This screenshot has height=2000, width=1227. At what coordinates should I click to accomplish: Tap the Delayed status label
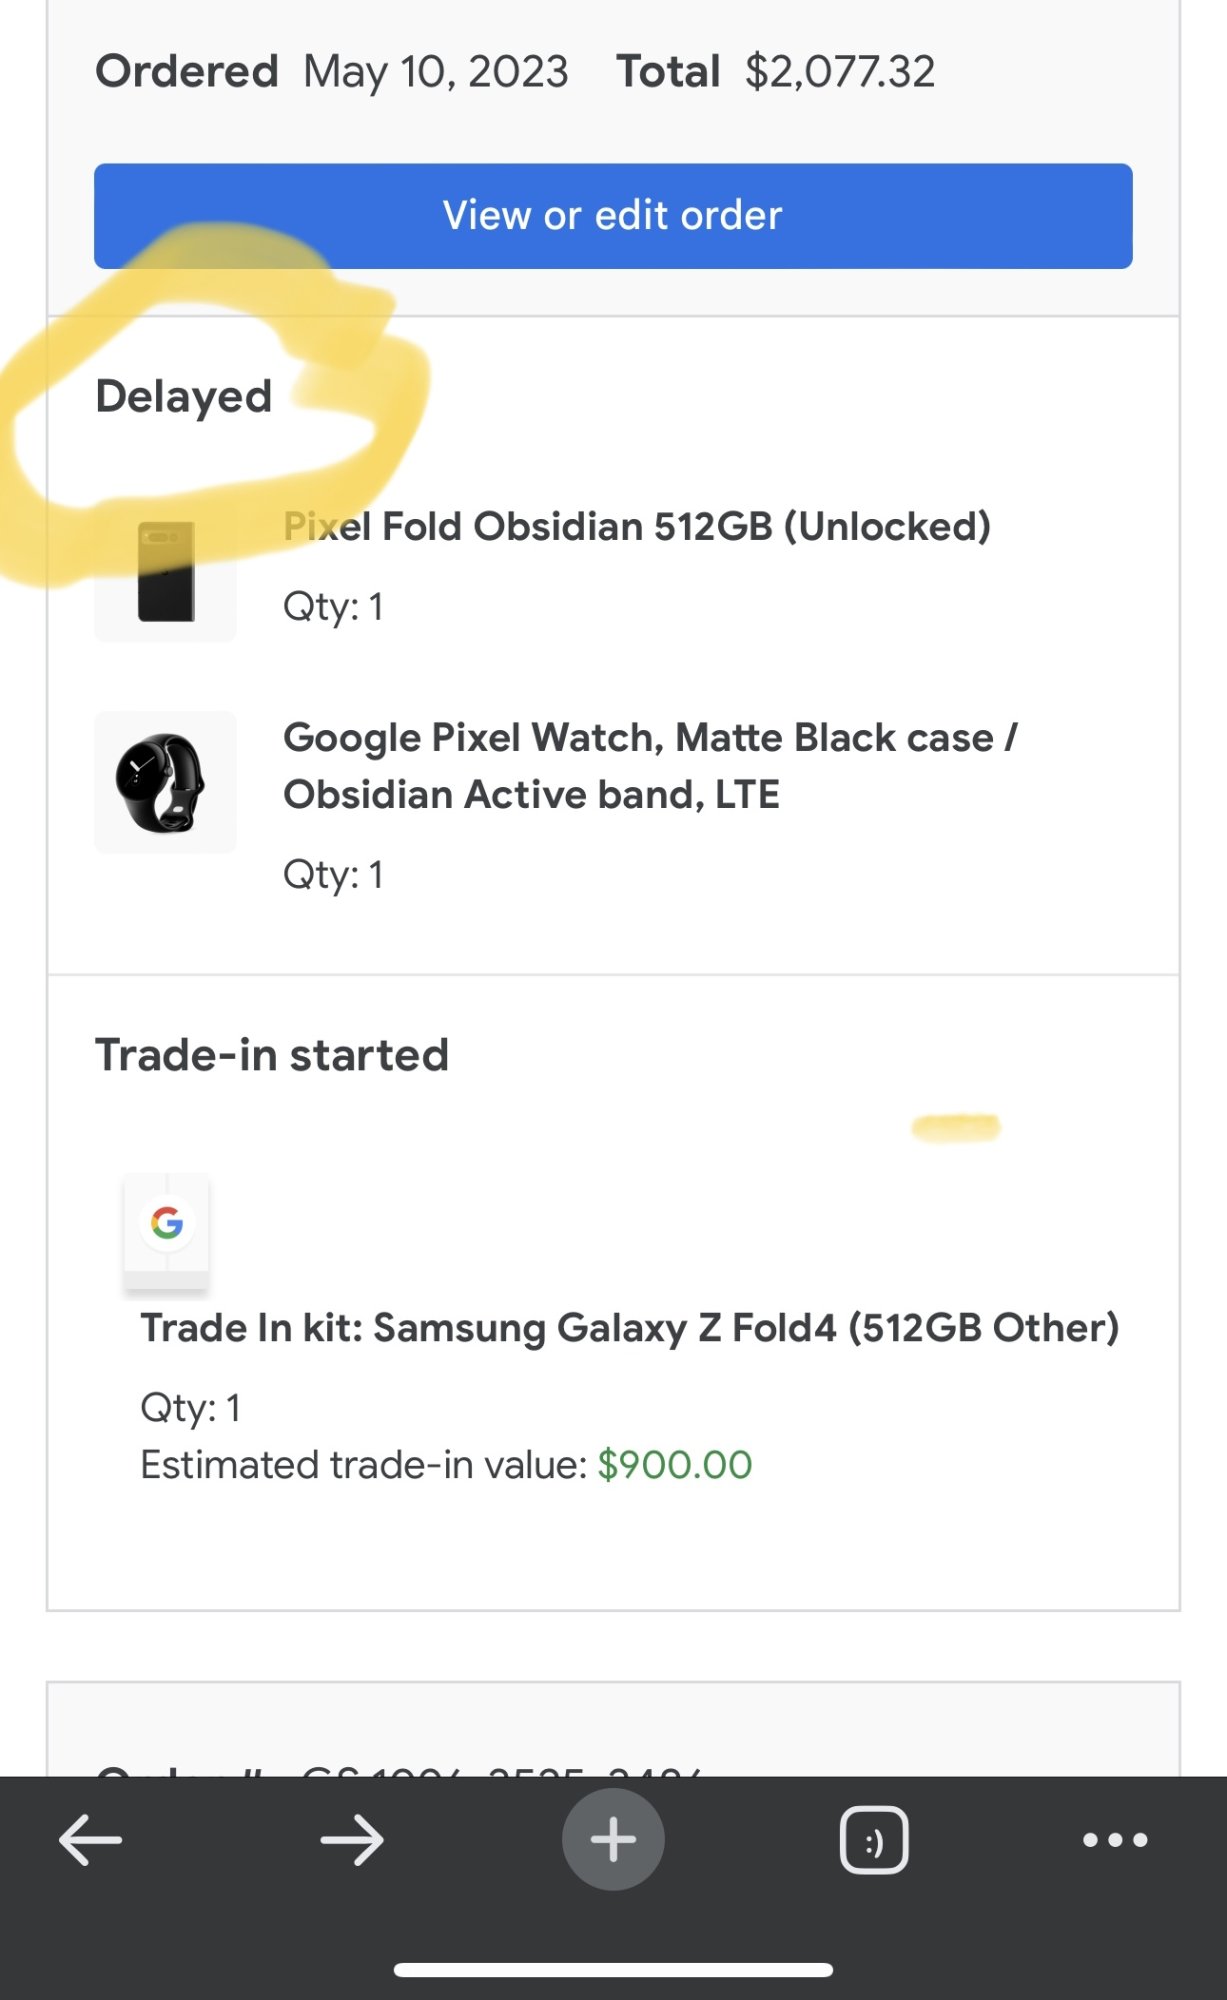[x=184, y=396]
